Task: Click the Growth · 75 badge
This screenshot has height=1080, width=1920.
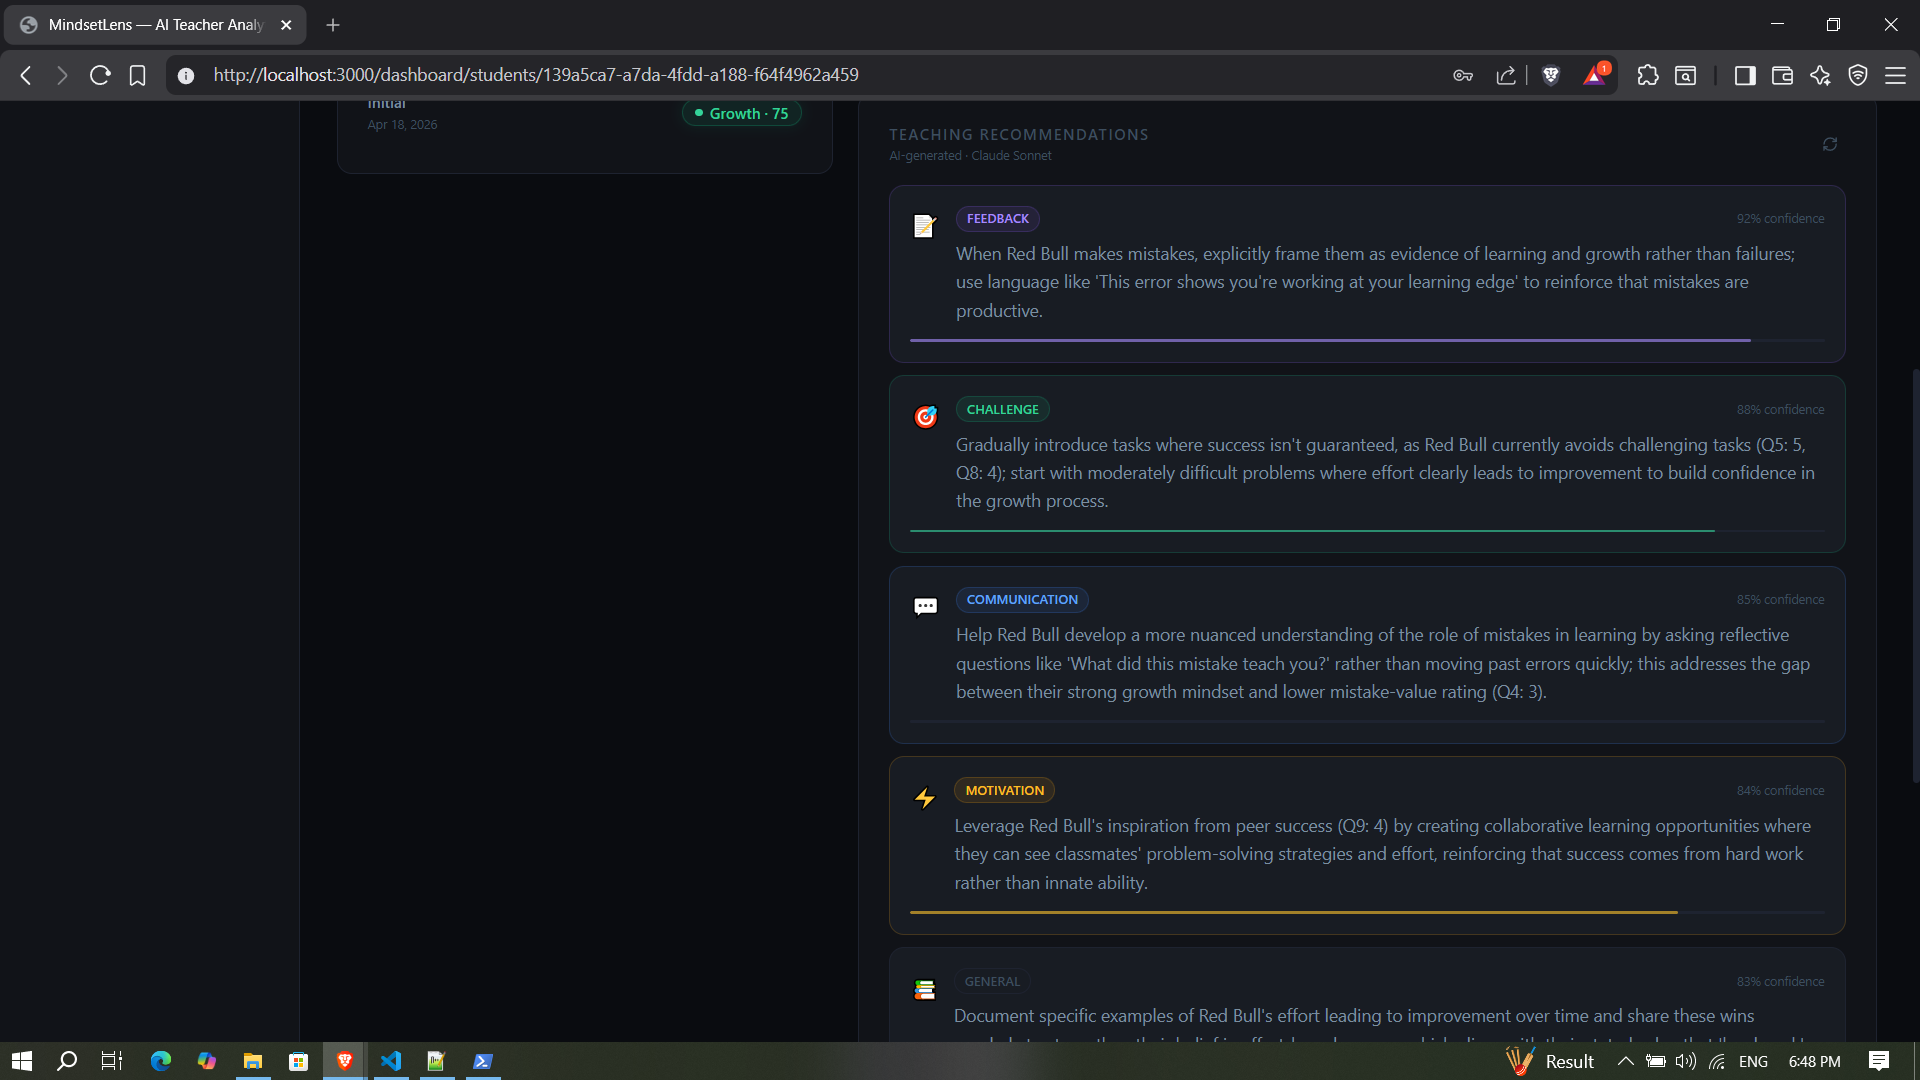Action: tap(741, 114)
